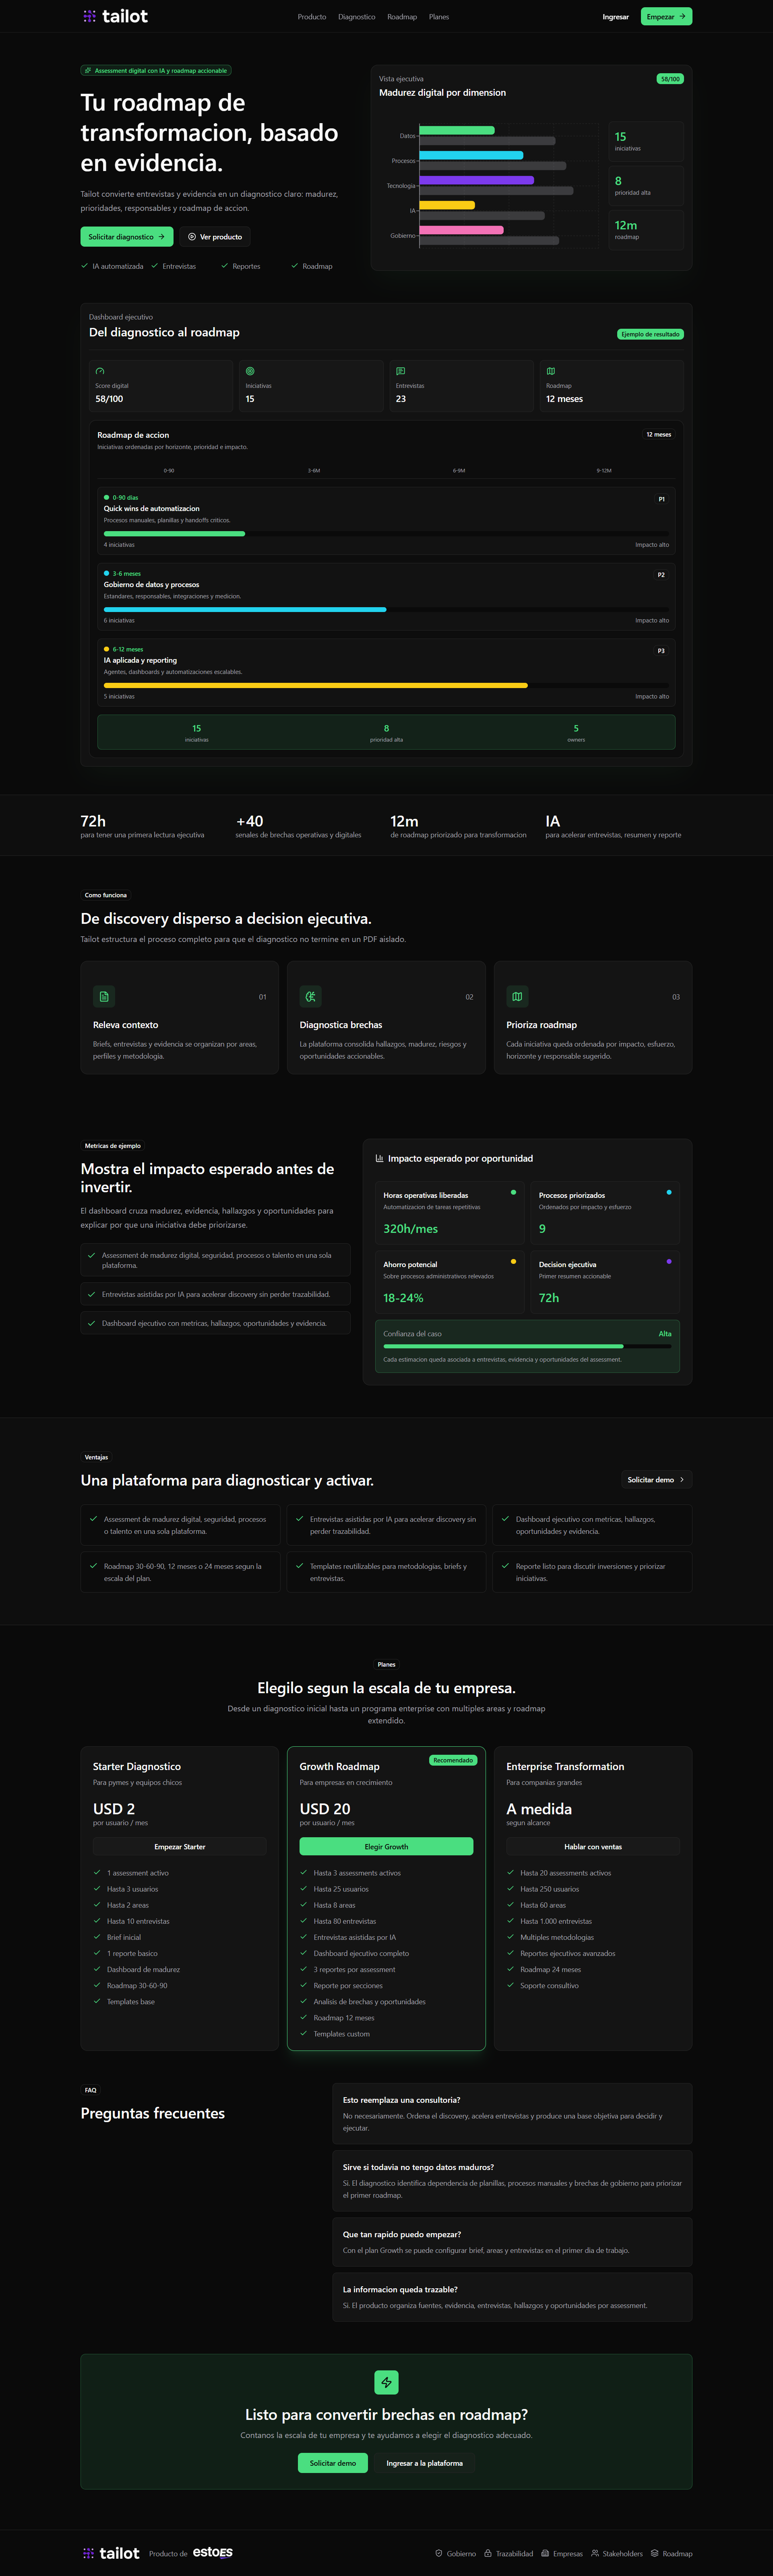
Task: Click the 58/100 badge in Vista ejecutiva
Action: [670, 79]
